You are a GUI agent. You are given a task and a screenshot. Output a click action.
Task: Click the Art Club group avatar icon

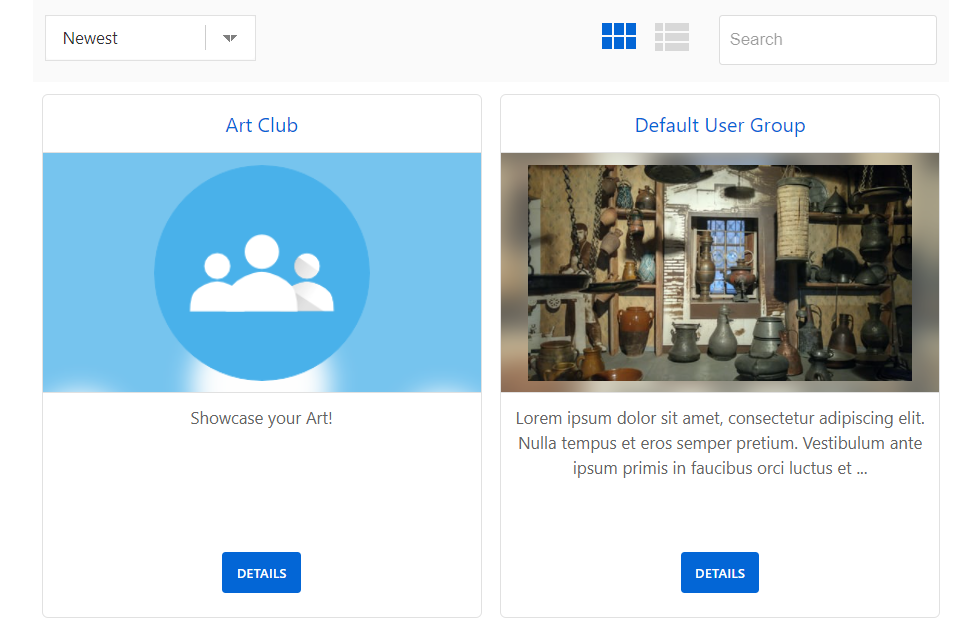click(x=261, y=271)
